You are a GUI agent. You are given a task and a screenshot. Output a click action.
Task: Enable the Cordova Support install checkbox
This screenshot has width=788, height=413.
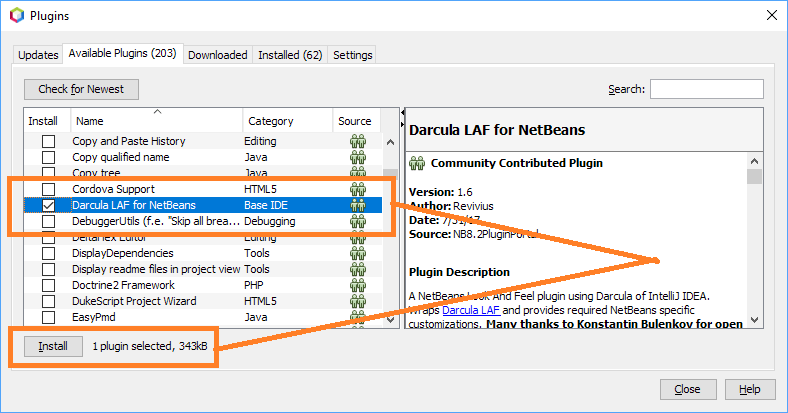pyautogui.click(x=48, y=189)
